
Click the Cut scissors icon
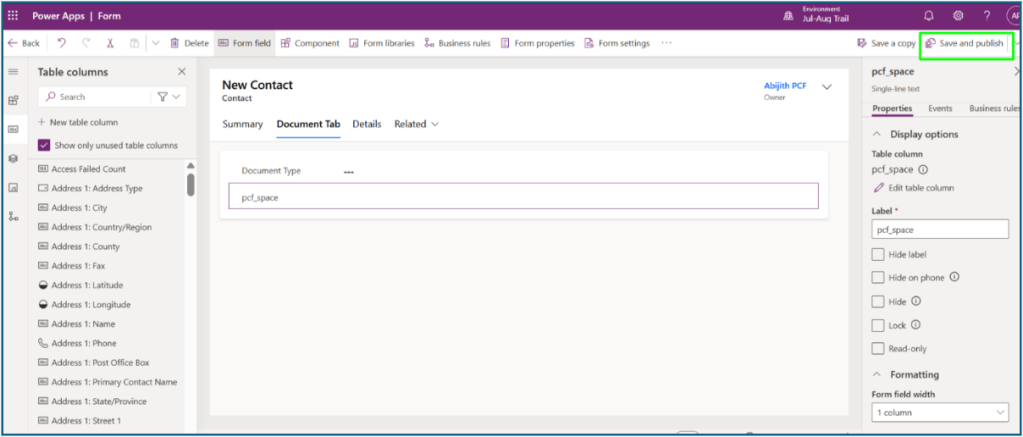pos(110,43)
